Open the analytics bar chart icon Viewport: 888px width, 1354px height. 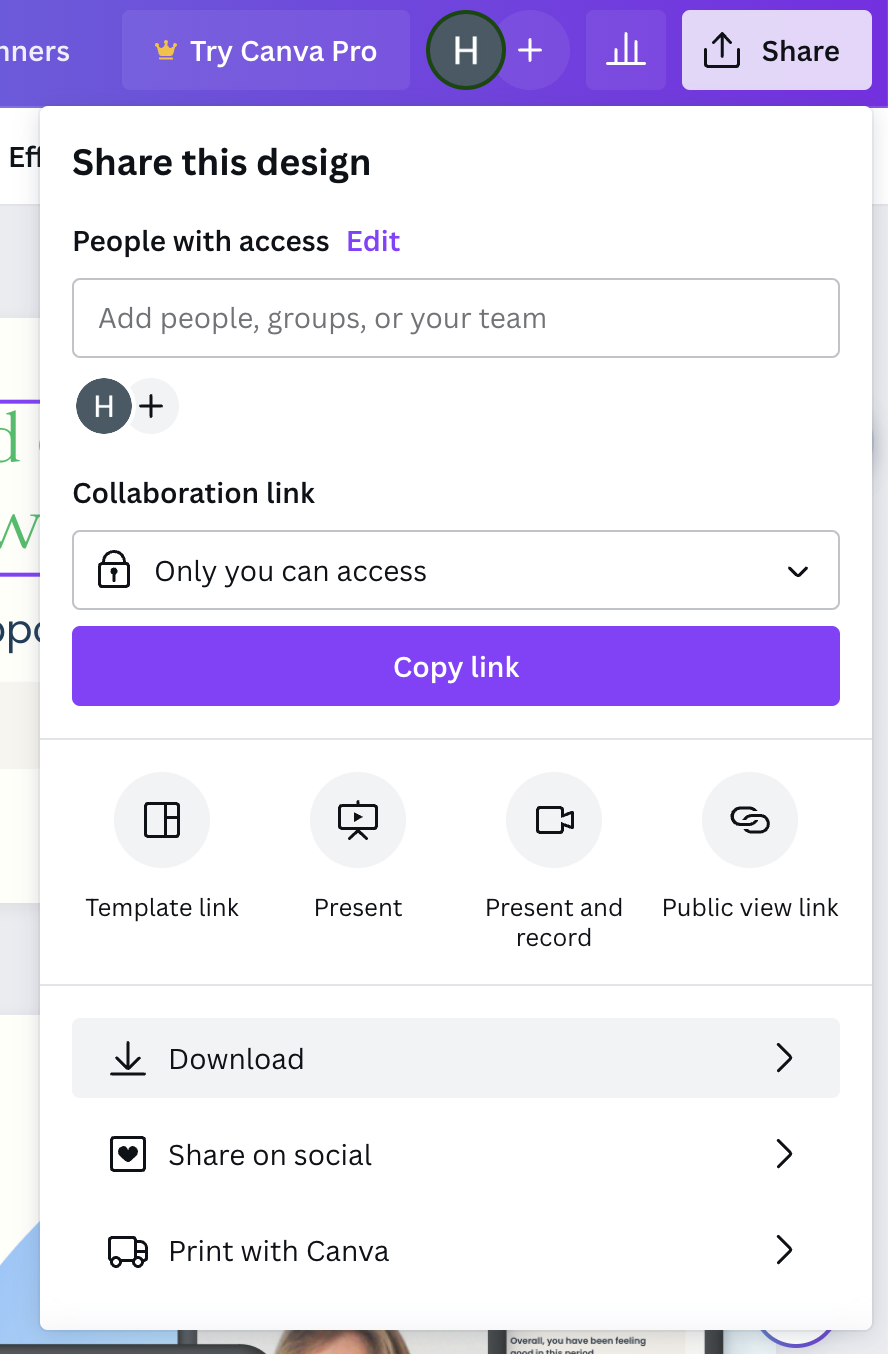click(626, 51)
